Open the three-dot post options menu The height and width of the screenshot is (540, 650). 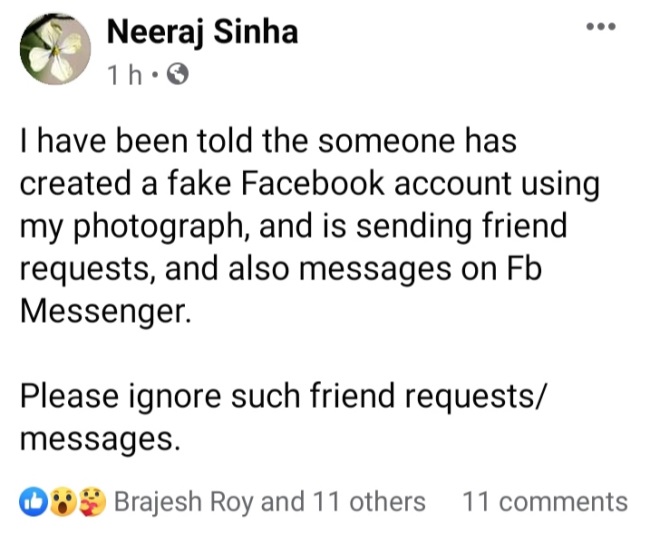(600, 27)
